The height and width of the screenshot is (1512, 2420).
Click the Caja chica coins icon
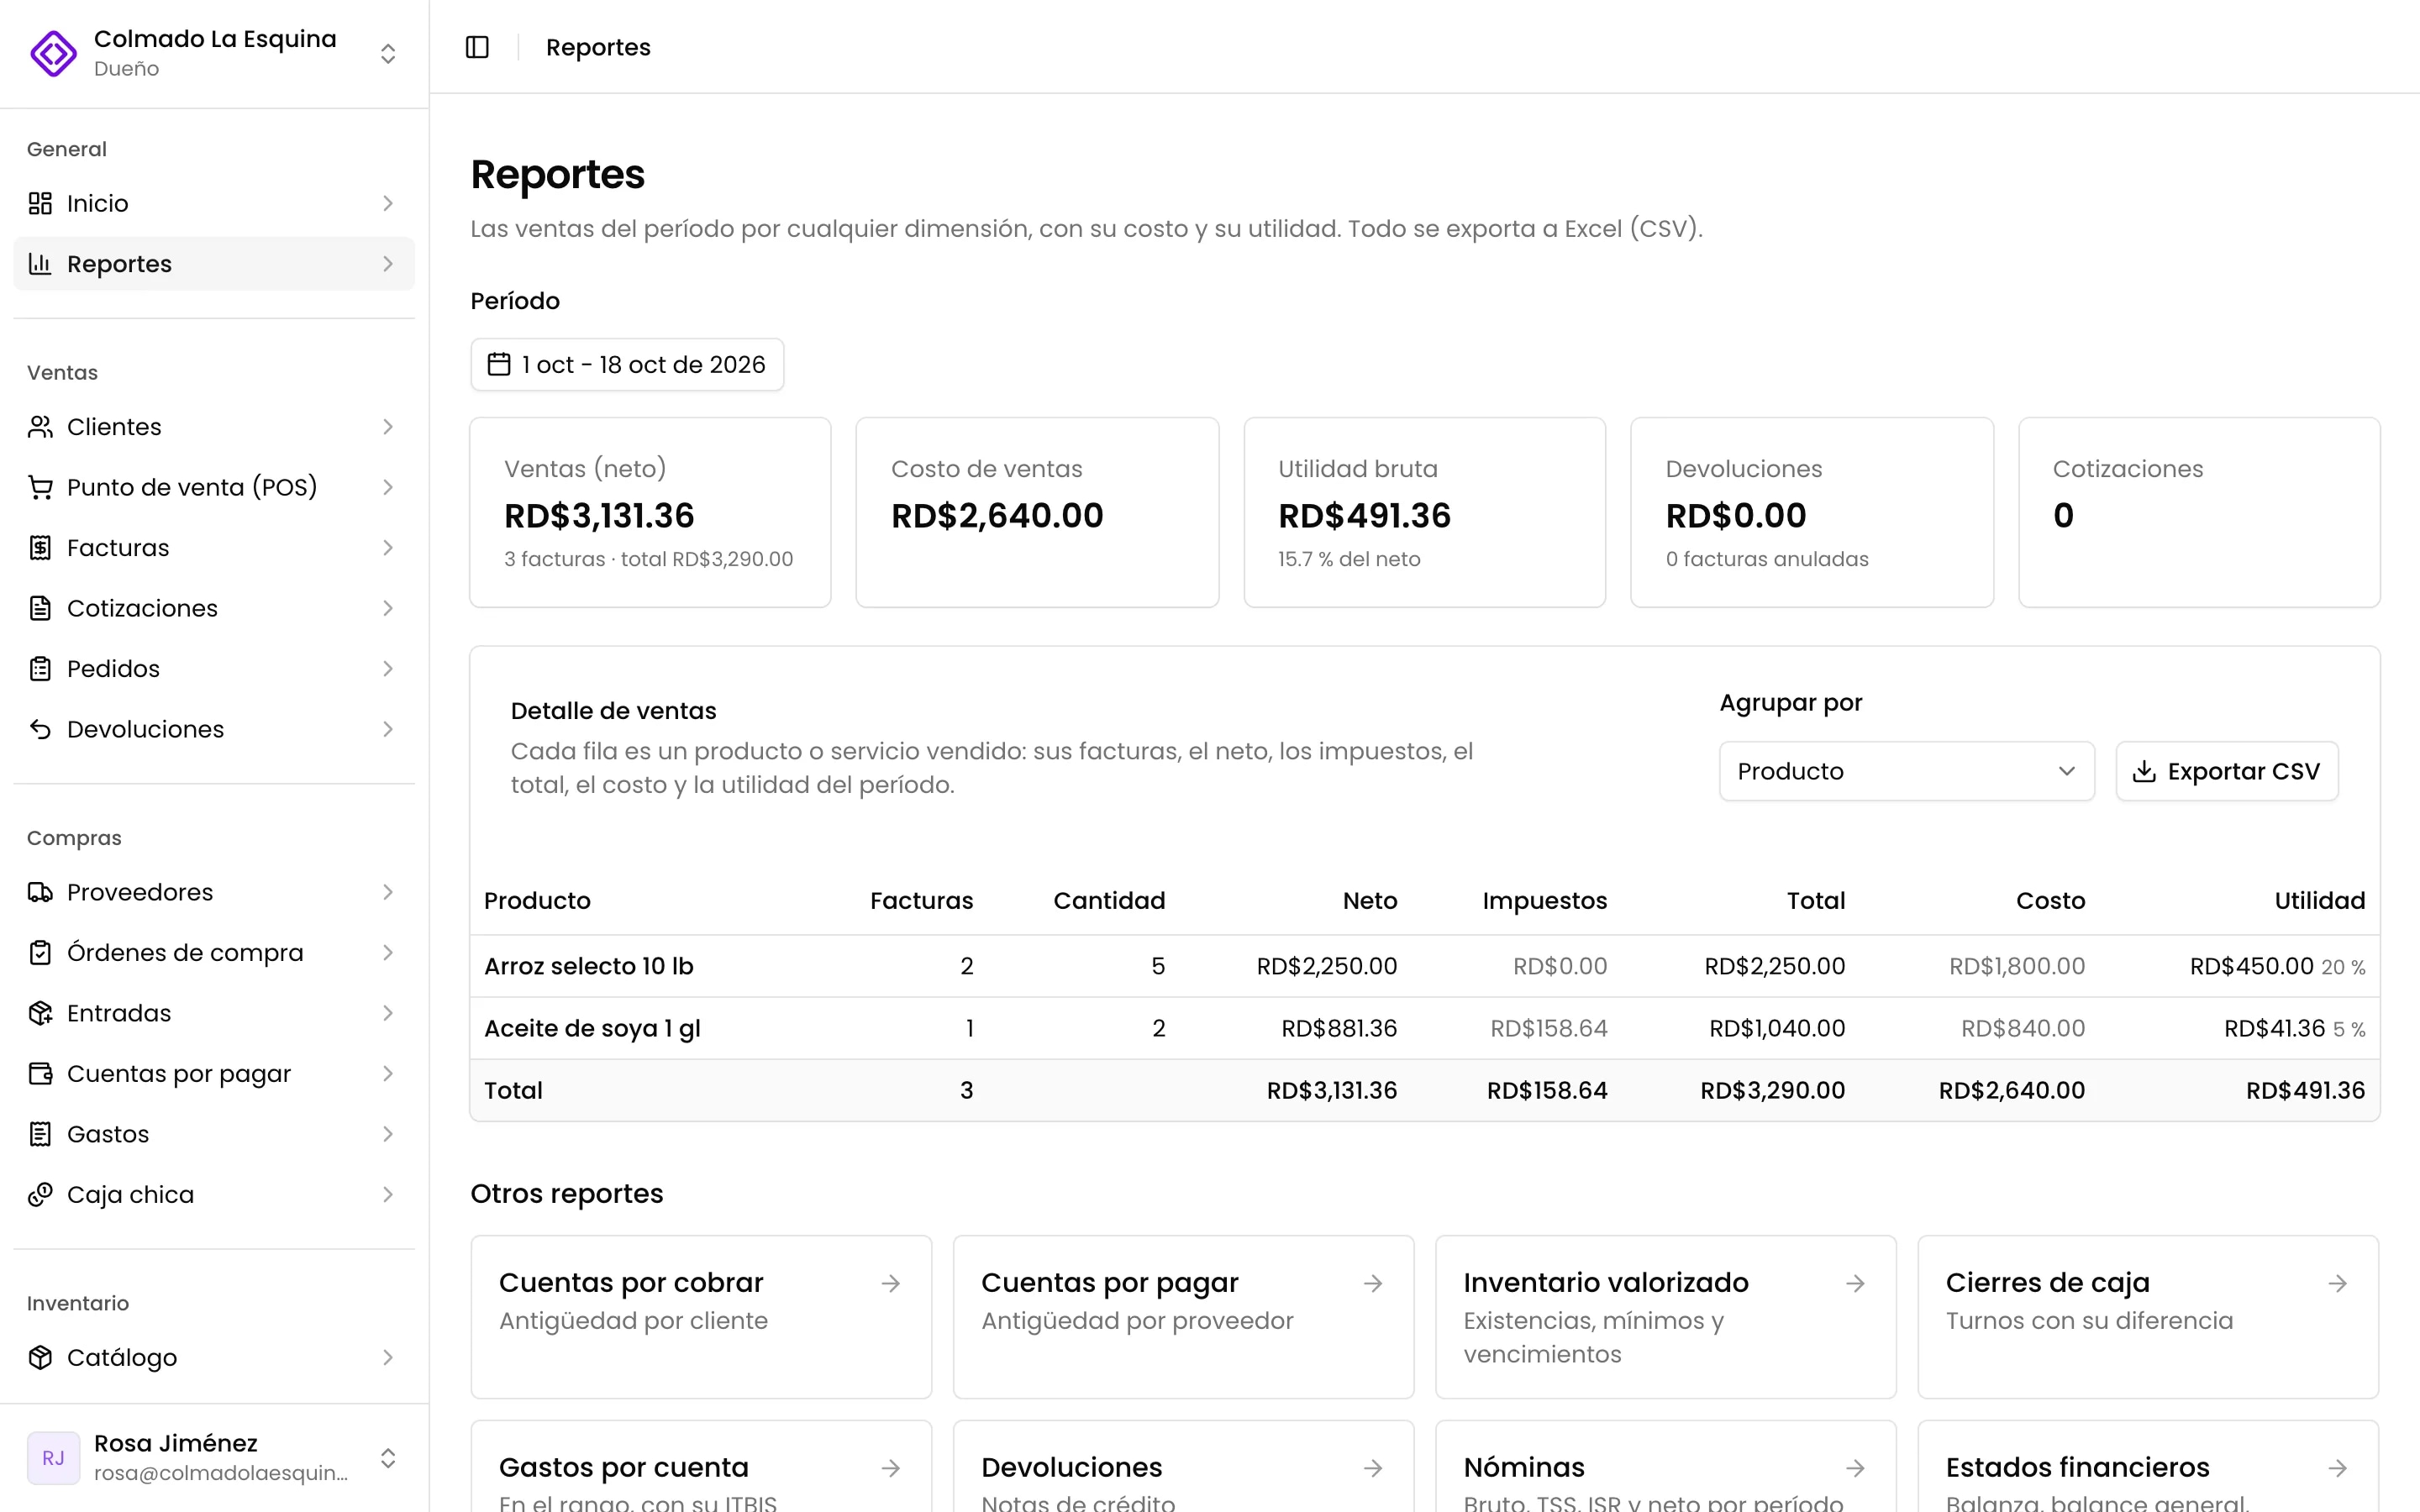40,1194
